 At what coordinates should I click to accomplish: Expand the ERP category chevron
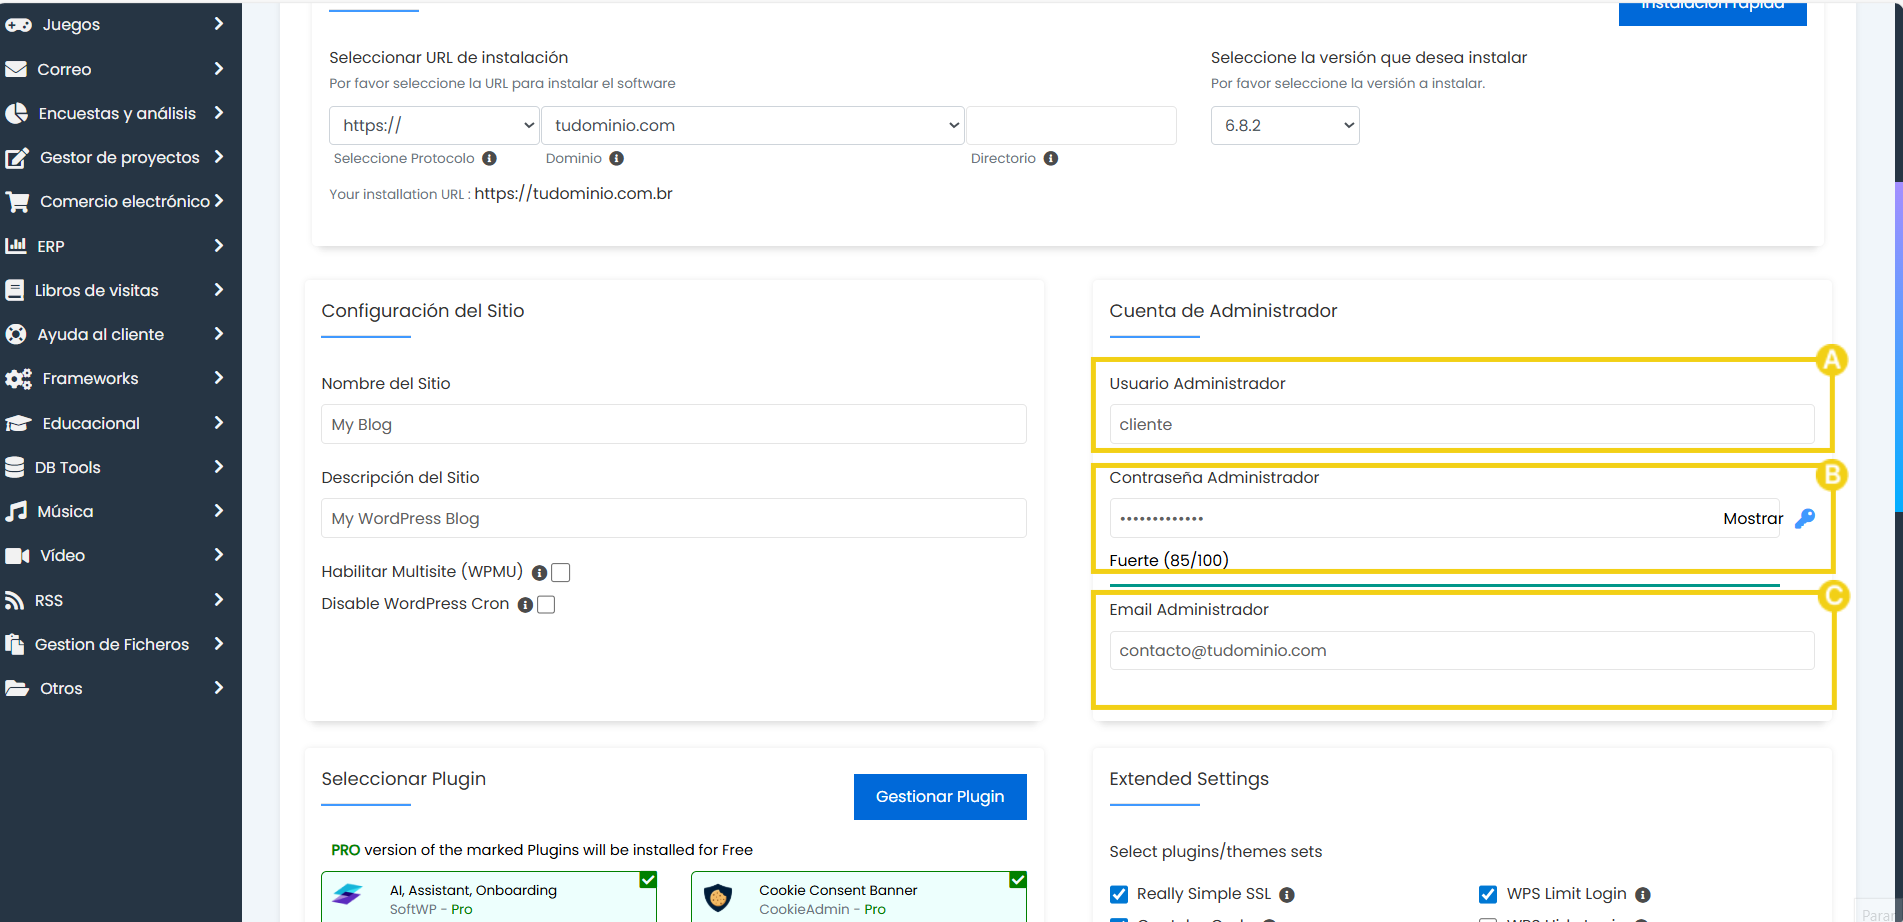(x=219, y=245)
